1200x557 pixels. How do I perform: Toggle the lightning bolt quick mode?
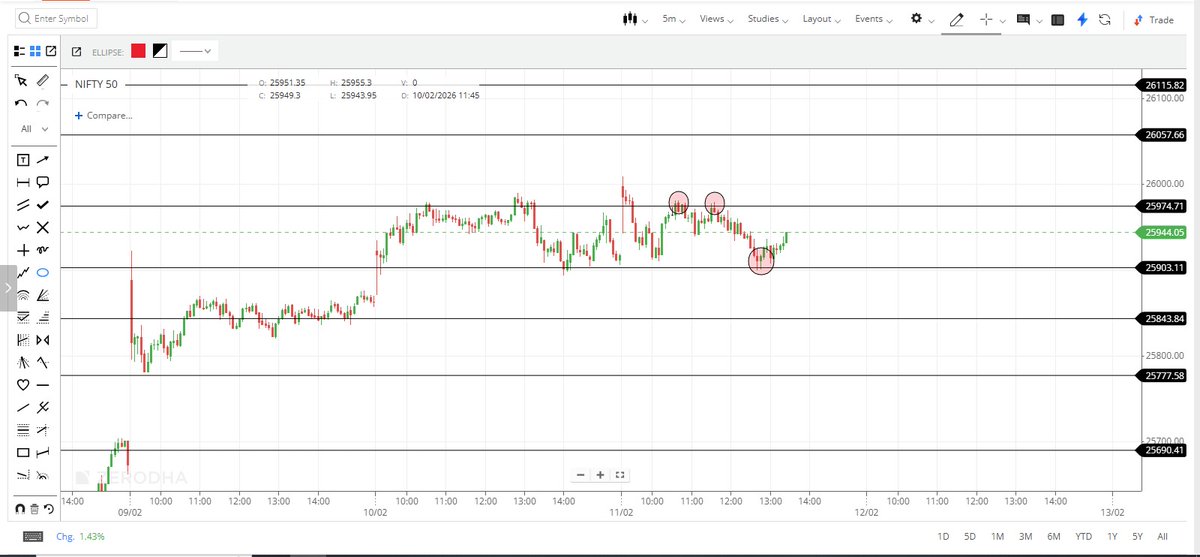click(1082, 19)
